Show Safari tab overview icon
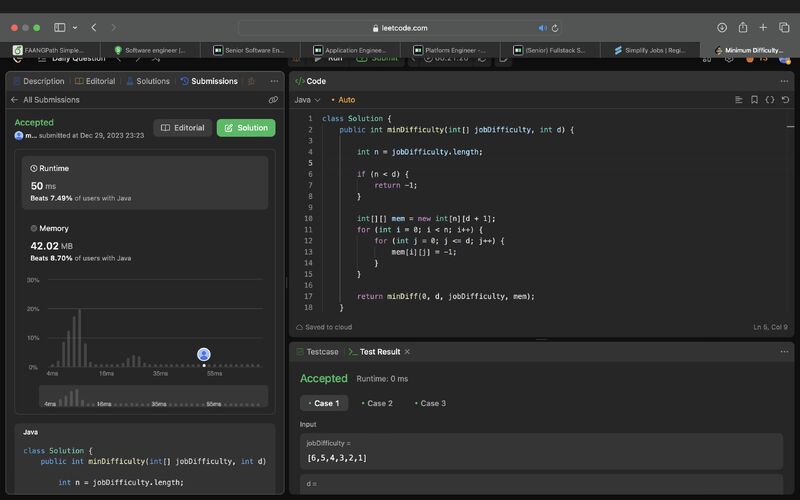800x500 pixels. pyautogui.click(x=784, y=28)
